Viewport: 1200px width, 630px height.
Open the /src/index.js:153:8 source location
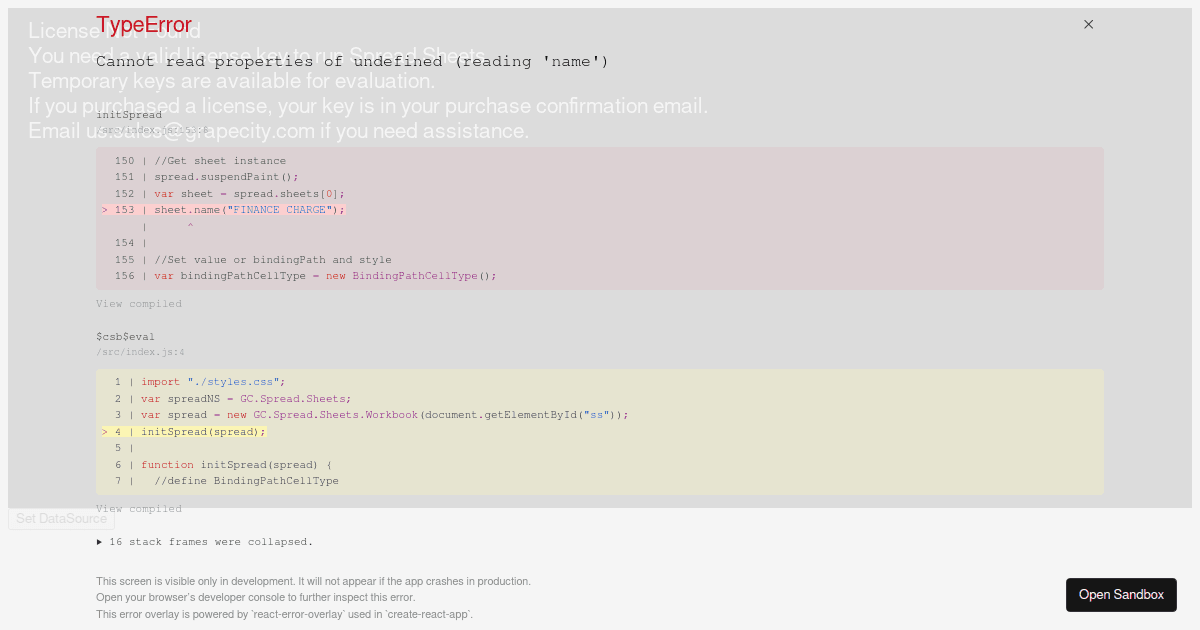click(150, 130)
